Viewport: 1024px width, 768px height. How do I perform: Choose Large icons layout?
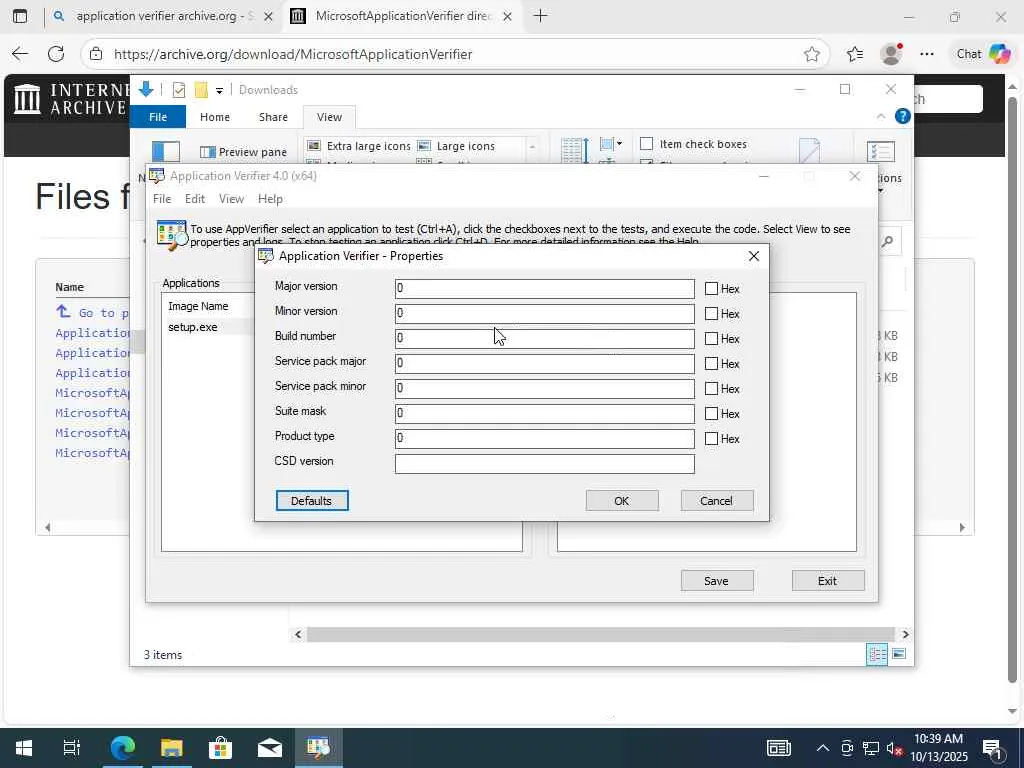[456, 146]
